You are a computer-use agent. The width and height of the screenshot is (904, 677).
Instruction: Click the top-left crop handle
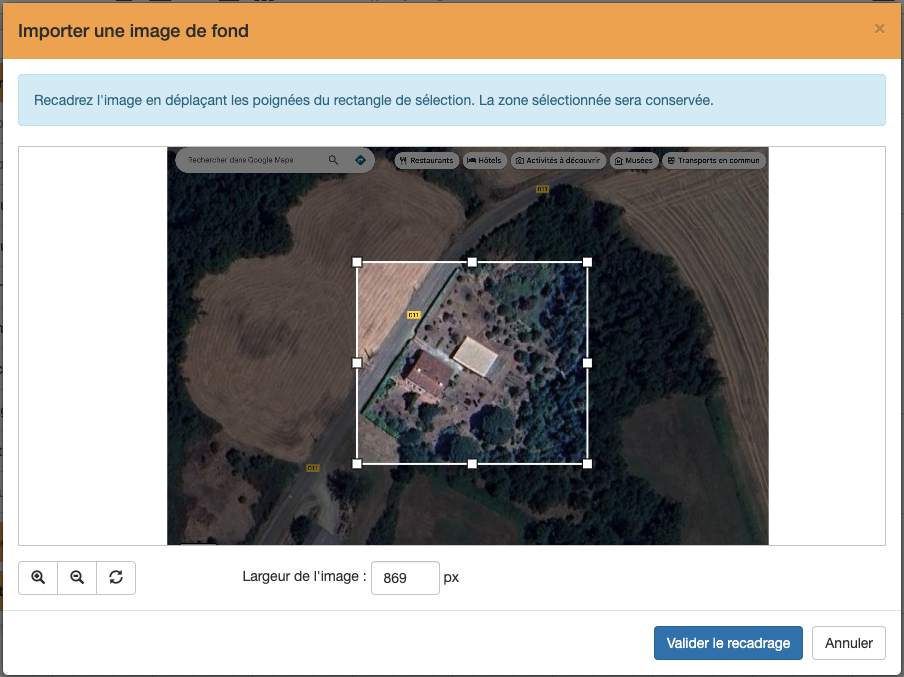pos(357,262)
